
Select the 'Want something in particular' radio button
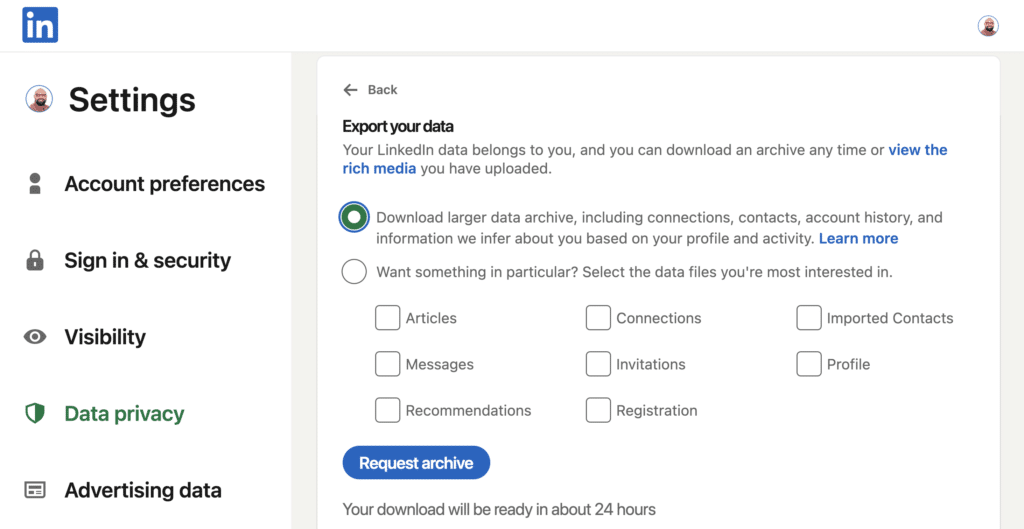354,272
